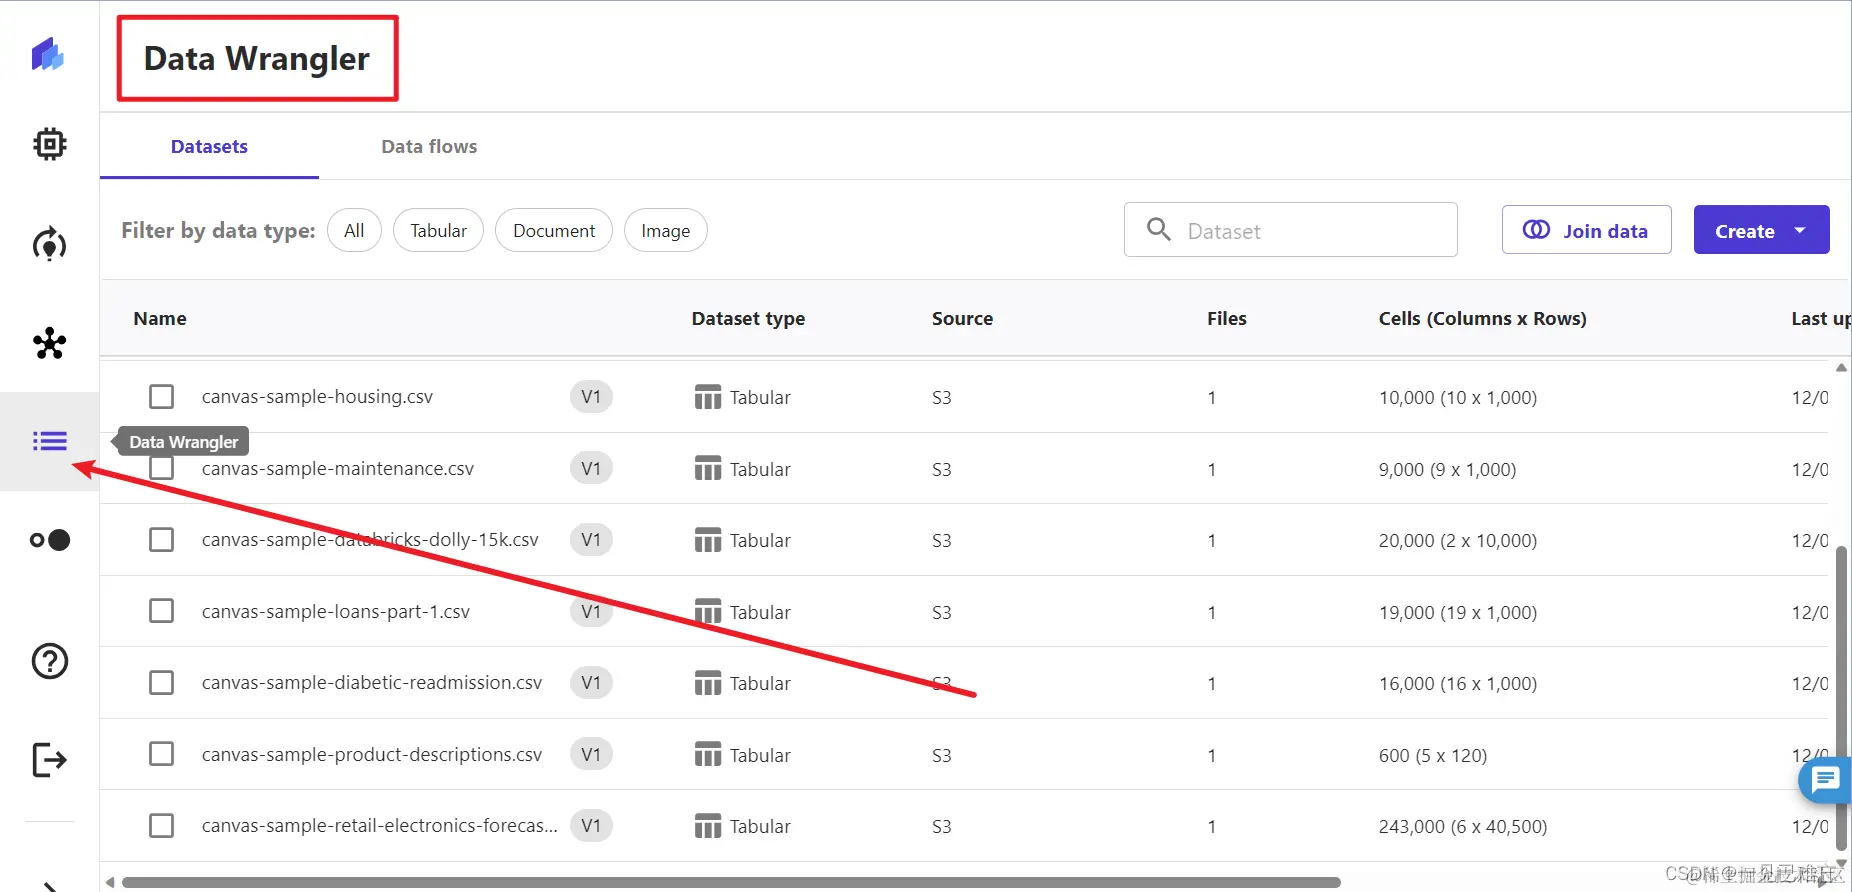1852x892 pixels.
Task: Click table icon for canvas-sample-diabetic-readmission.csv
Action: click(x=707, y=683)
